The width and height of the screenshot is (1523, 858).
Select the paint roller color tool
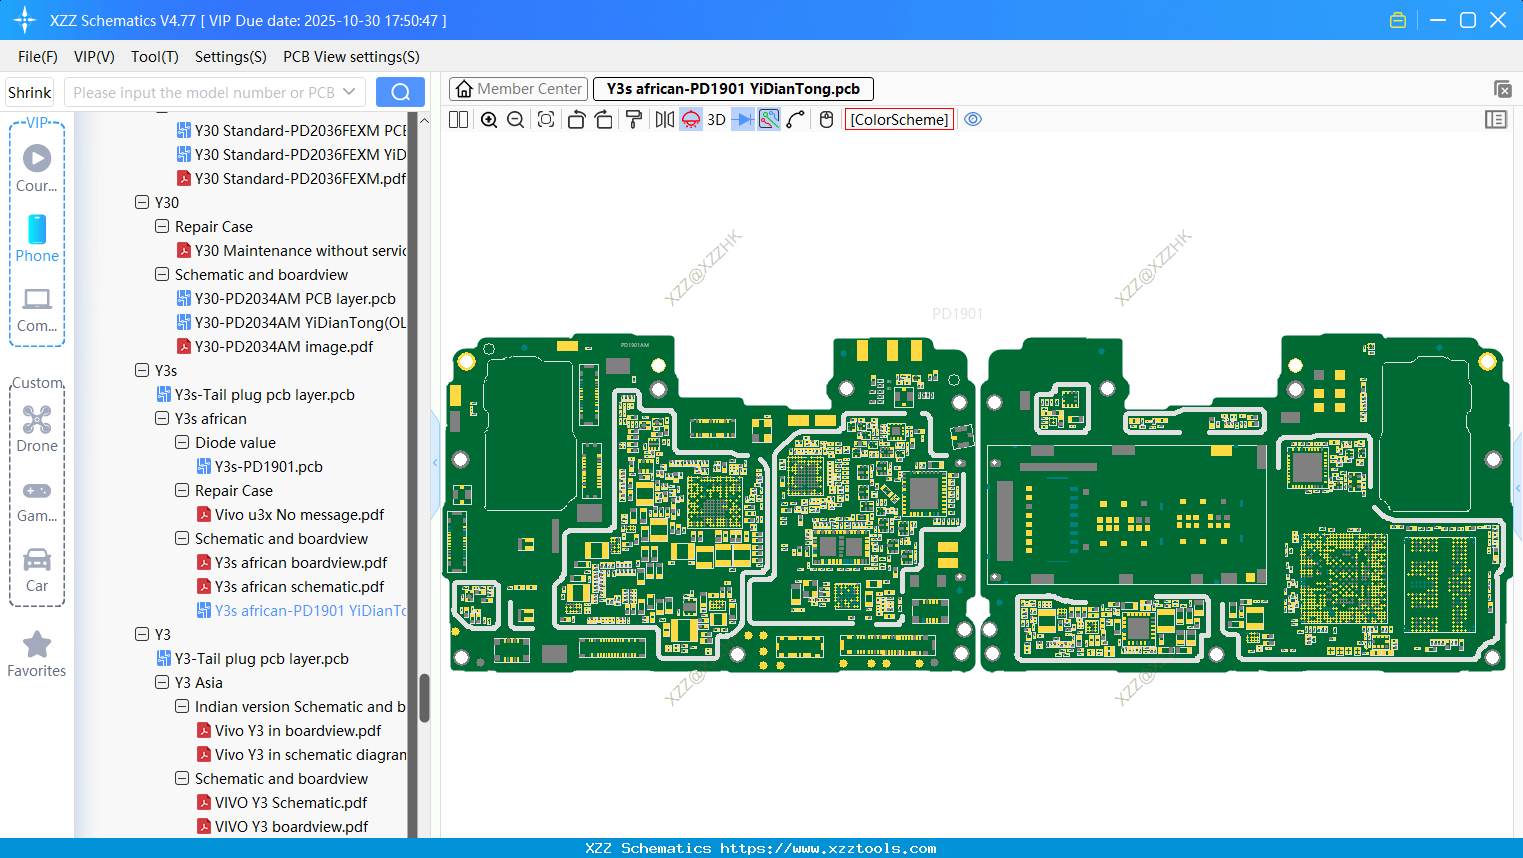[632, 119]
